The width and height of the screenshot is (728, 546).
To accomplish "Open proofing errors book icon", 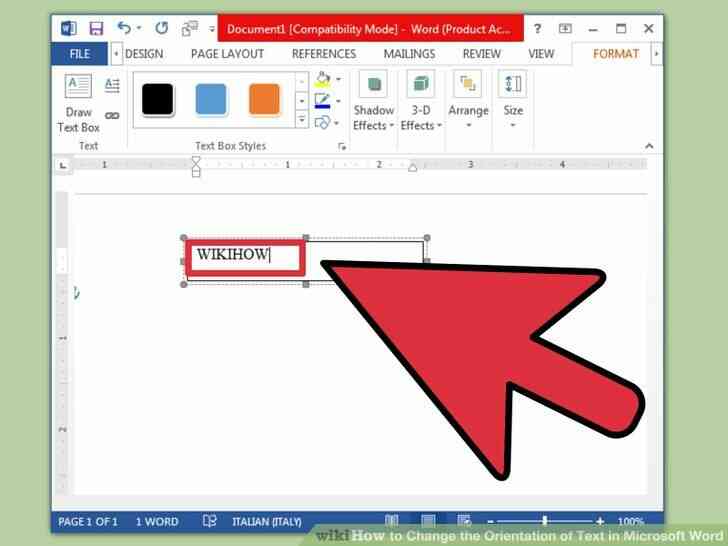I will click(x=209, y=521).
